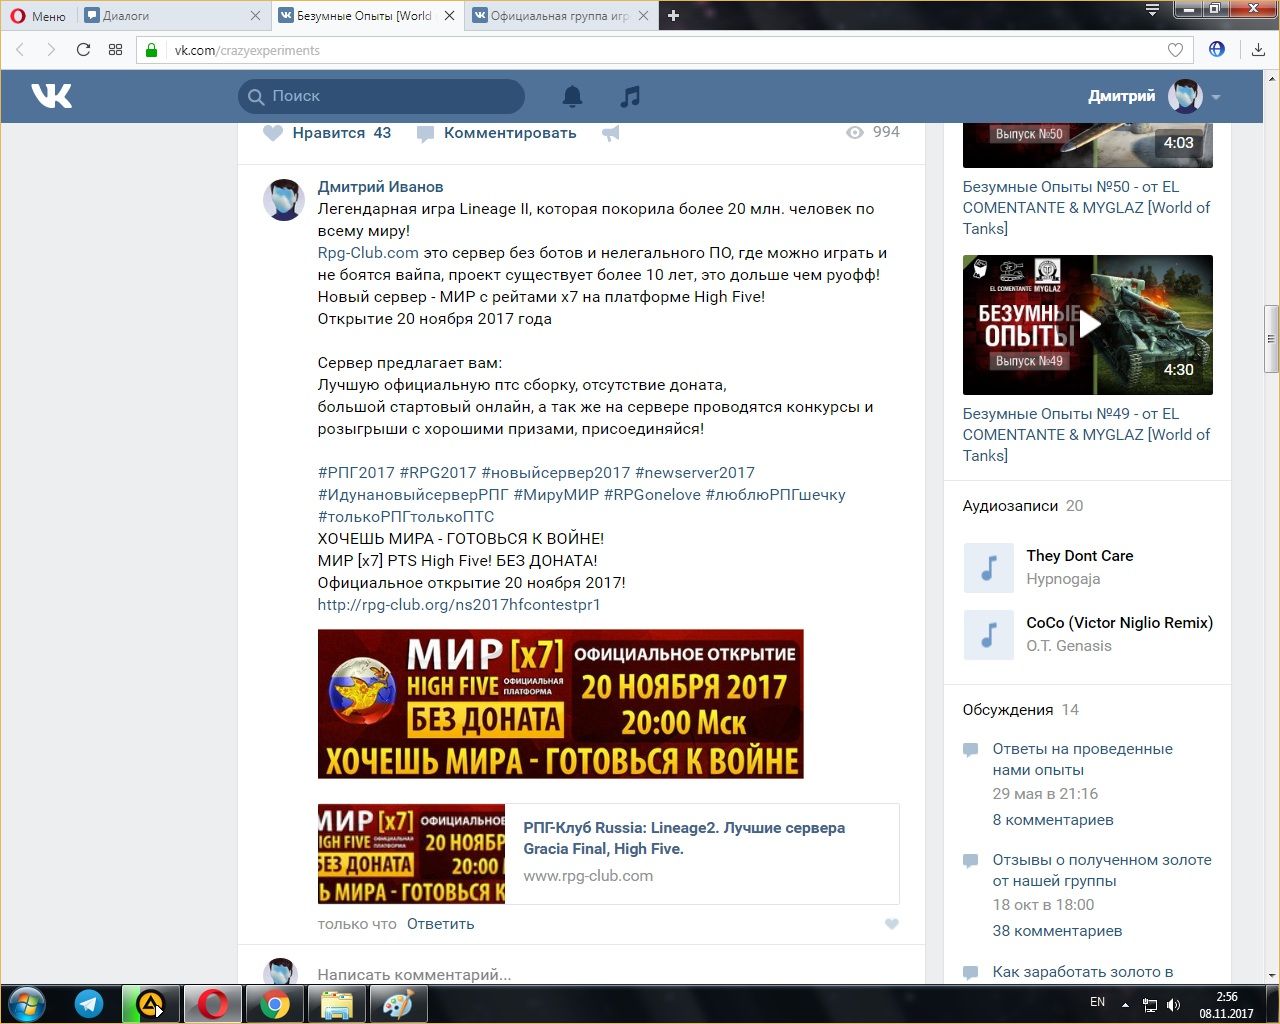Show hidden tray icons arrow

(x=1125, y=1004)
